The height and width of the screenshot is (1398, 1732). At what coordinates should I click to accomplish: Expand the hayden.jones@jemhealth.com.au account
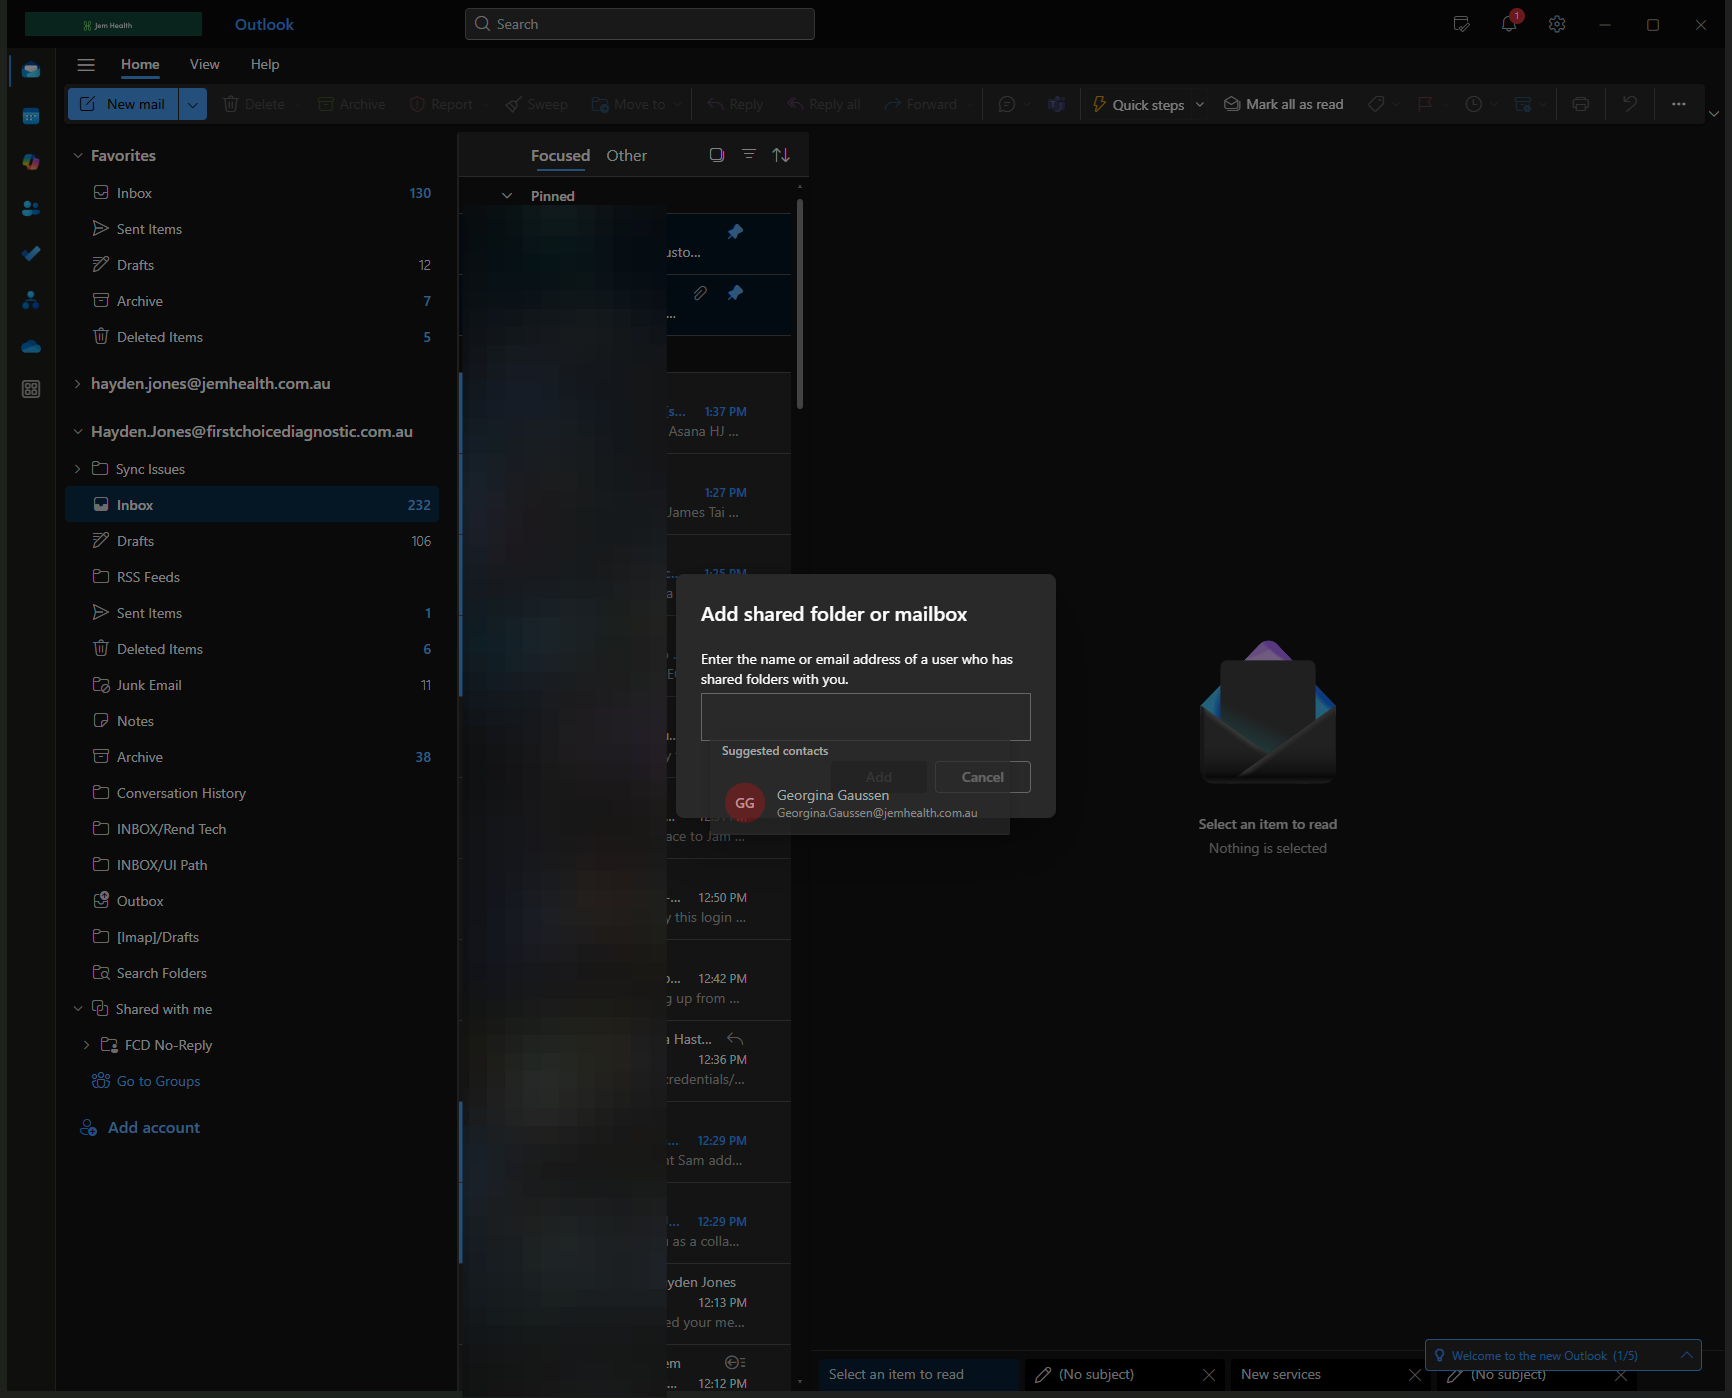pos(78,384)
